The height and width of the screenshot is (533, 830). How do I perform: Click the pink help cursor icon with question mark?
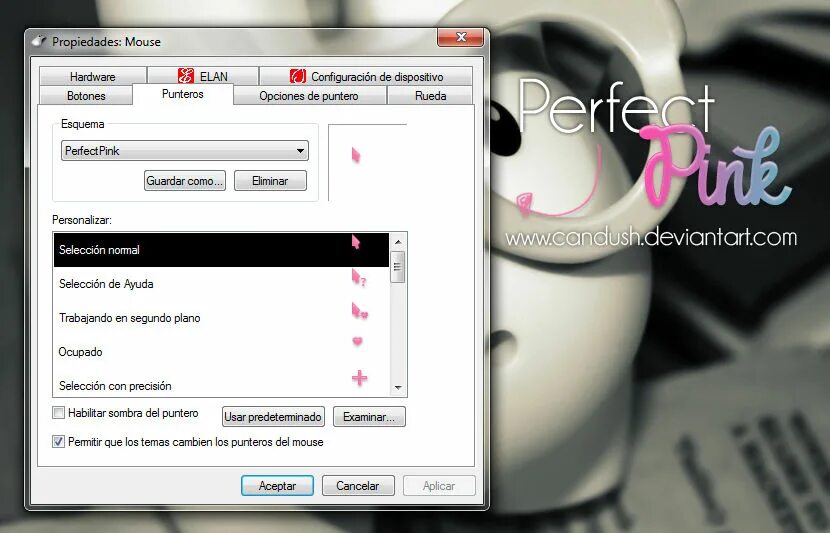pos(359,278)
